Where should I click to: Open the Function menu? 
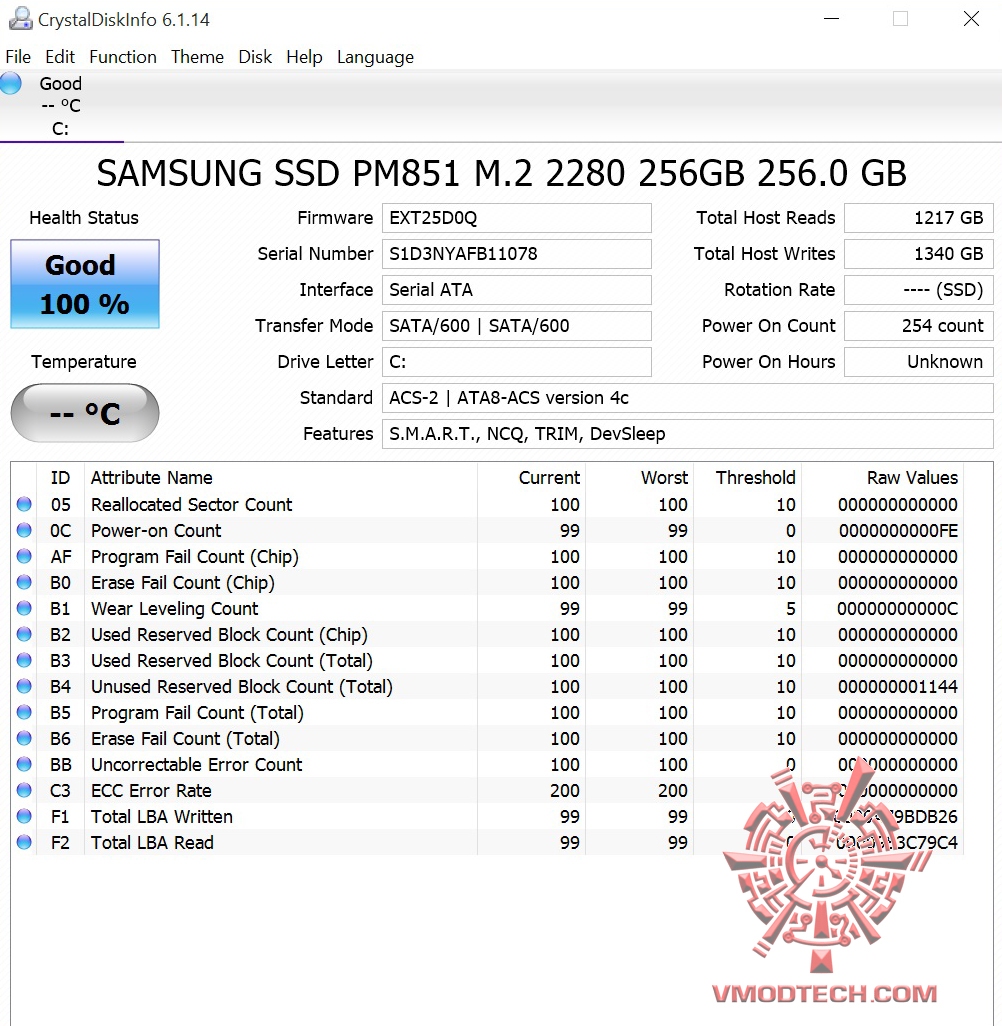(122, 57)
